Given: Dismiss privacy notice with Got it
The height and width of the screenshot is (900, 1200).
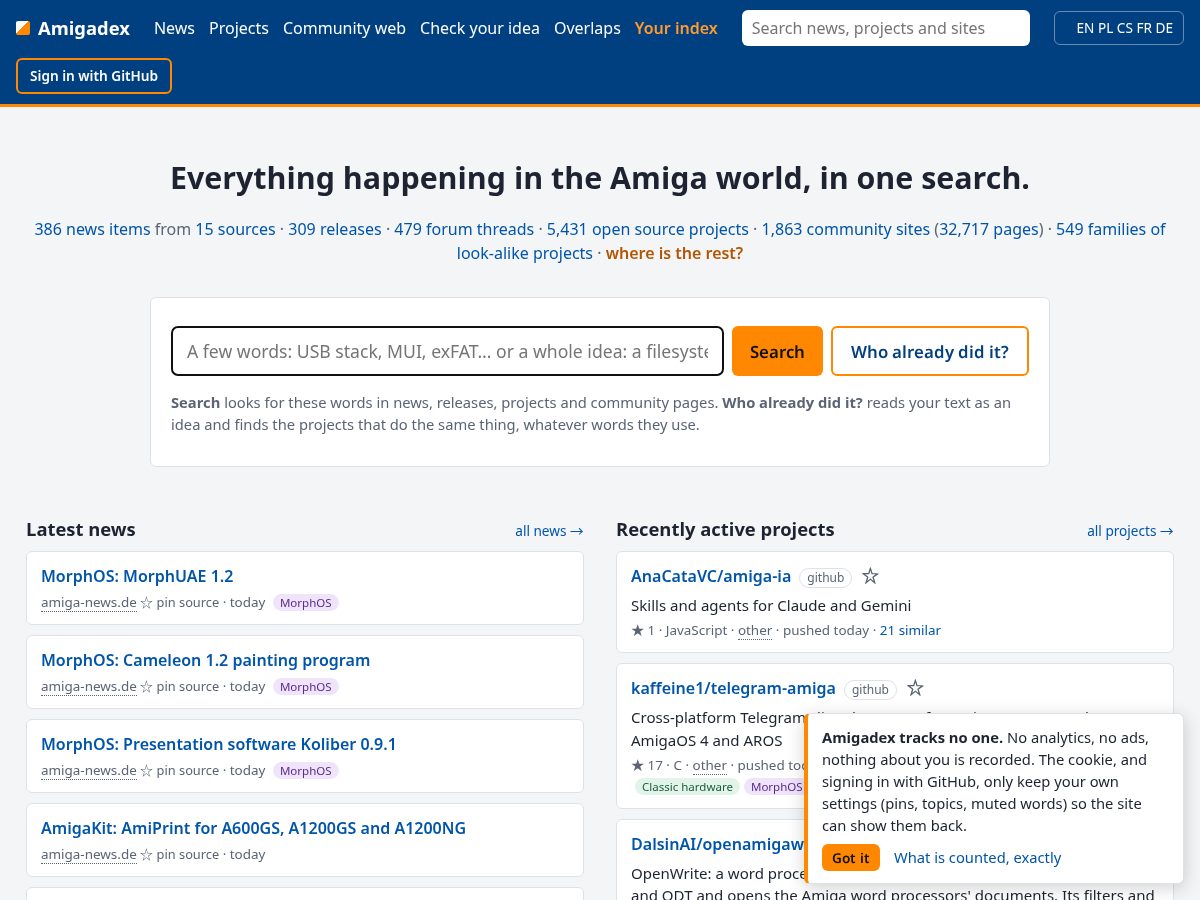Looking at the screenshot, I should (851, 858).
